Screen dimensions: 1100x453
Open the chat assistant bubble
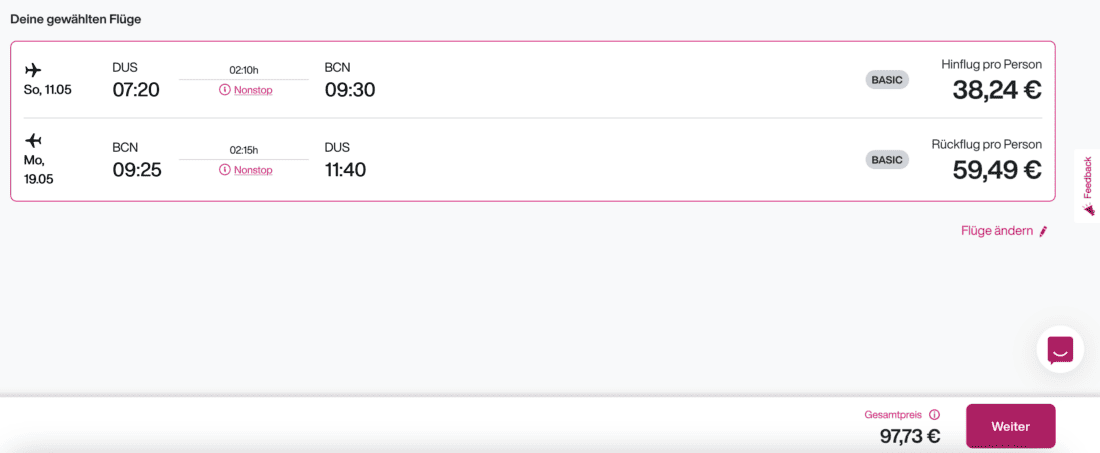click(1060, 350)
